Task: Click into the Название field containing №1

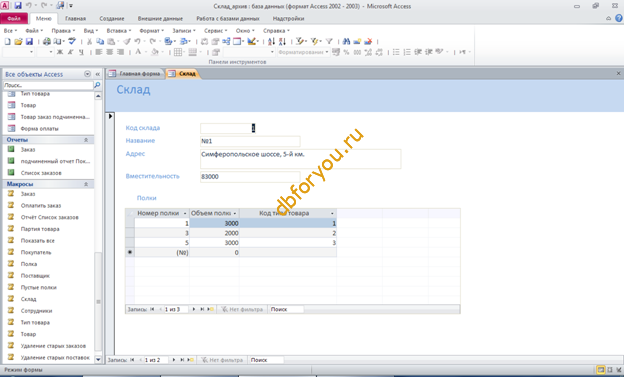Action: [x=250, y=141]
